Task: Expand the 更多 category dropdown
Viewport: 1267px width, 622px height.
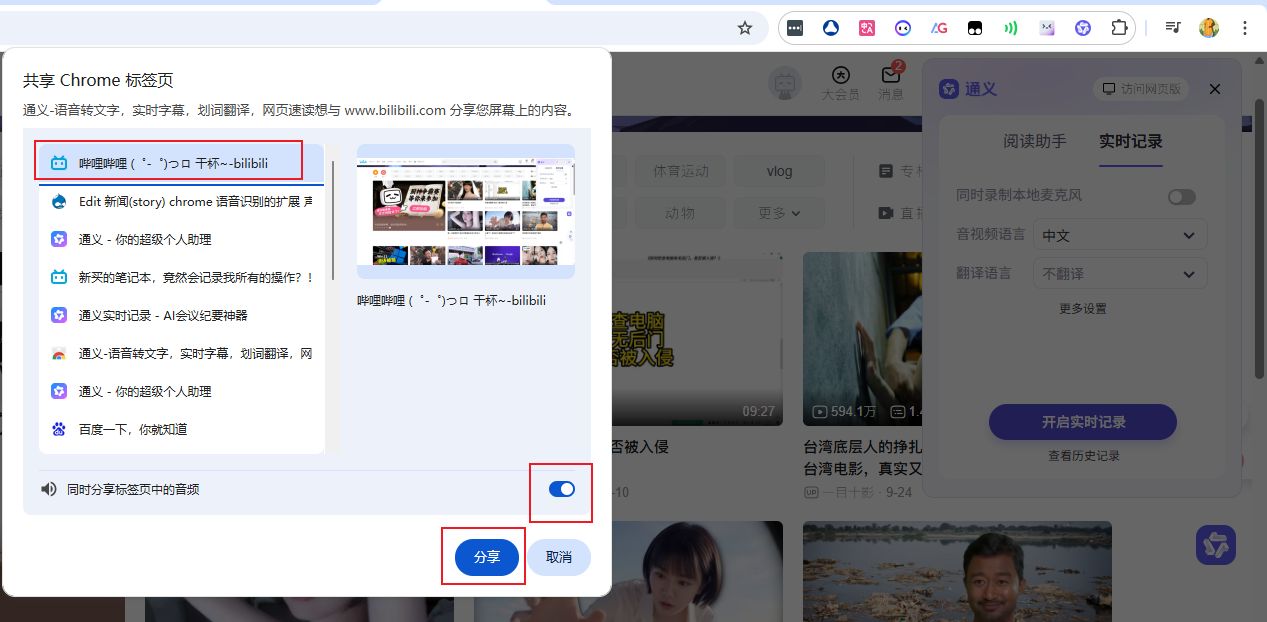Action: 779,213
